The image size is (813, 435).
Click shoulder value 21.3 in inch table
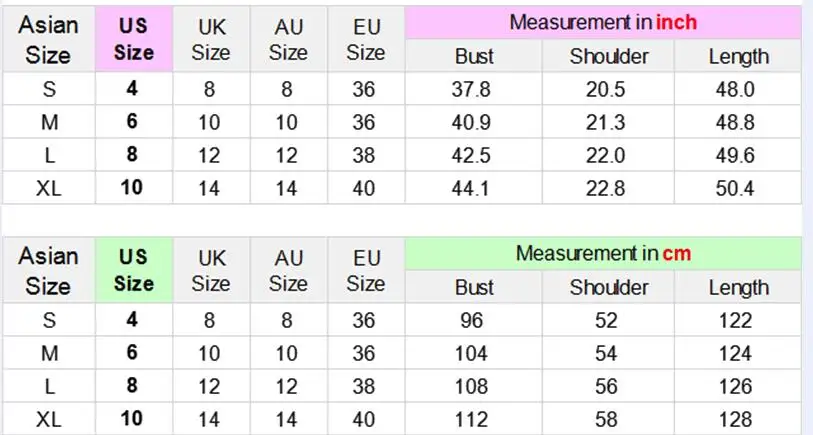[x=606, y=122]
